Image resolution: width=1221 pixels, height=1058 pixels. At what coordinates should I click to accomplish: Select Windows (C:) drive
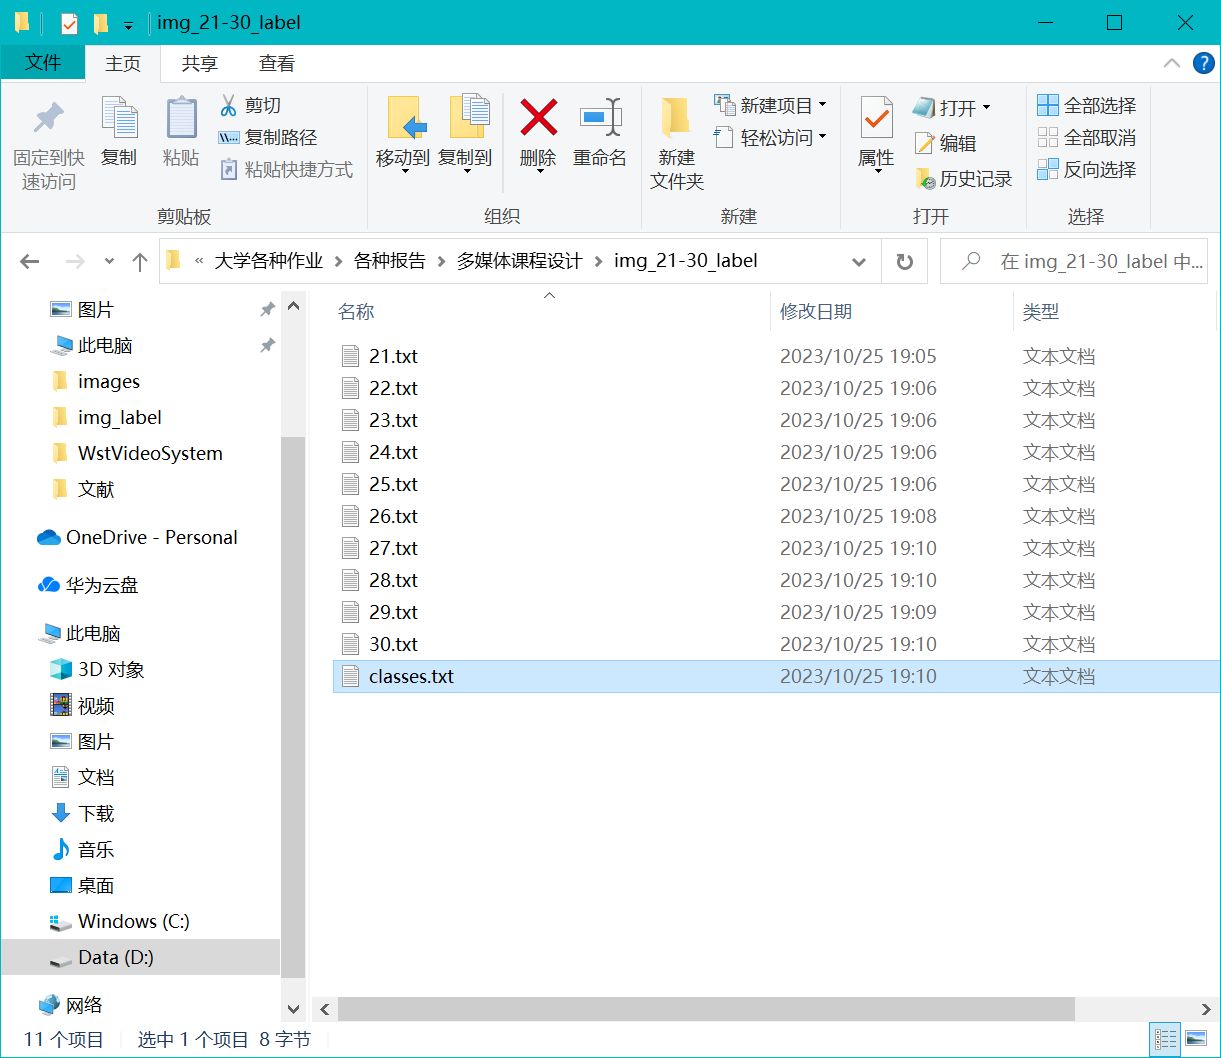click(x=134, y=921)
